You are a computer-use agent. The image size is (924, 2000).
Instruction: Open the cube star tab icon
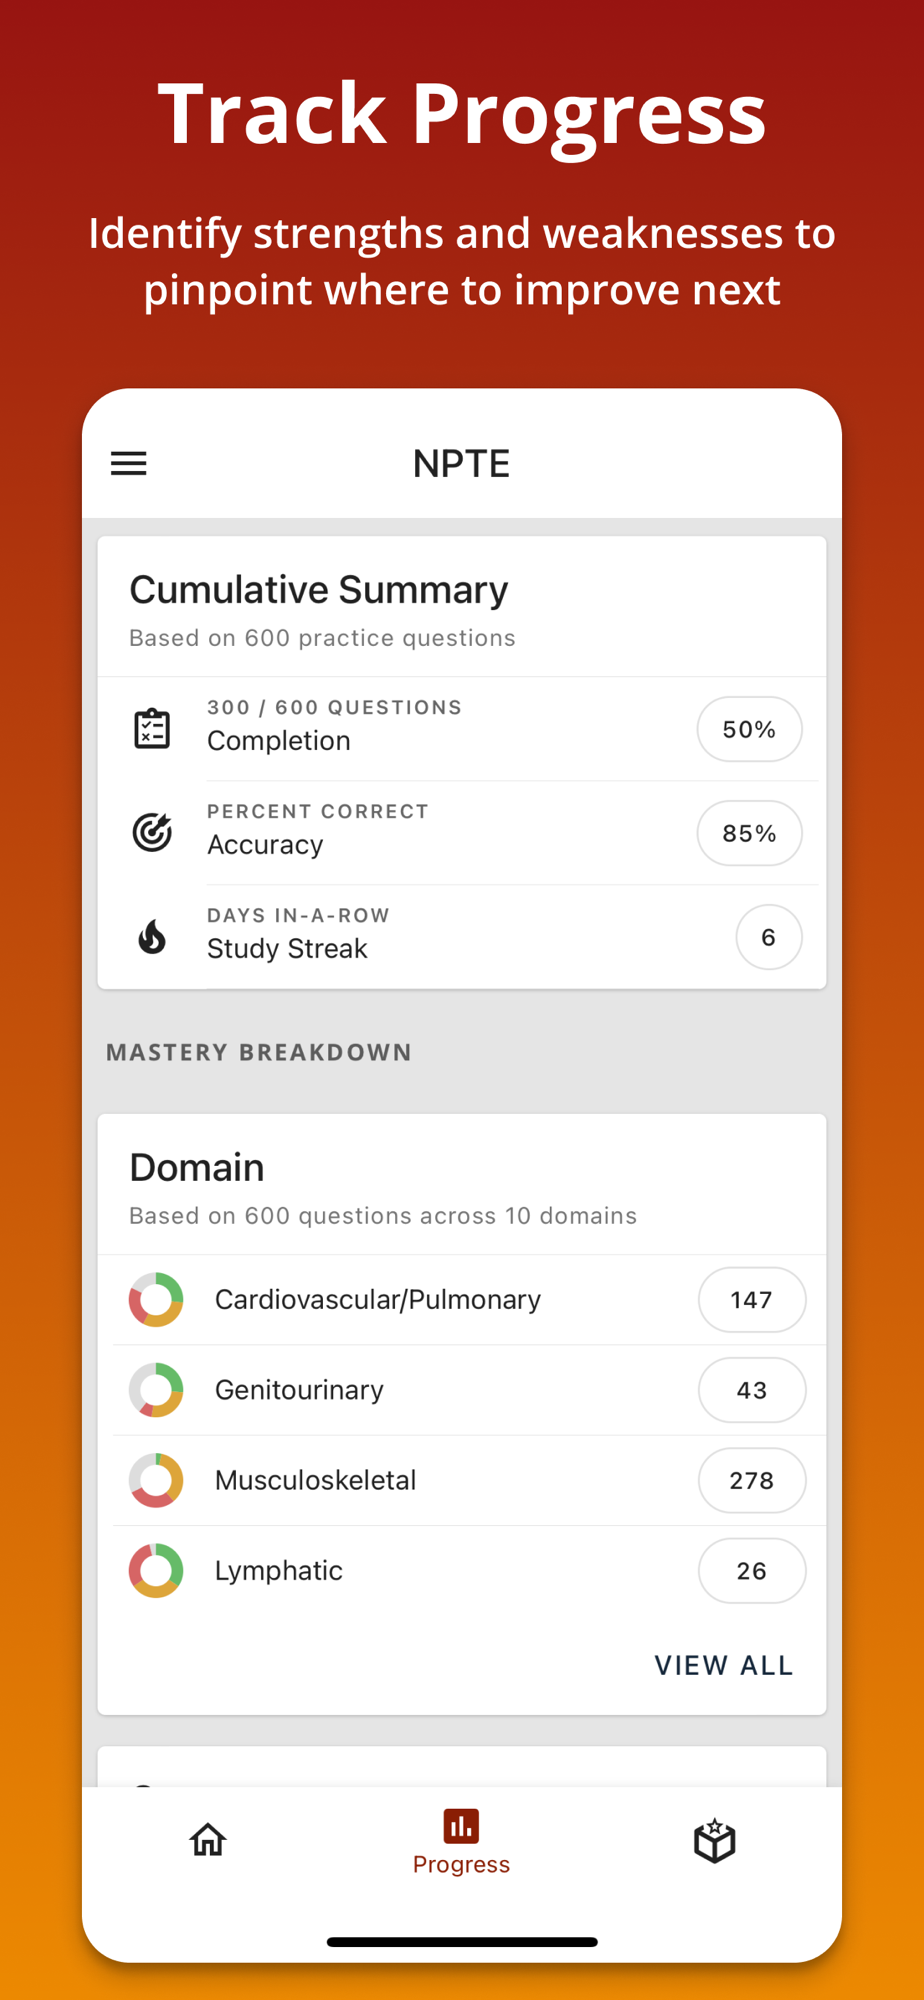click(x=714, y=1840)
